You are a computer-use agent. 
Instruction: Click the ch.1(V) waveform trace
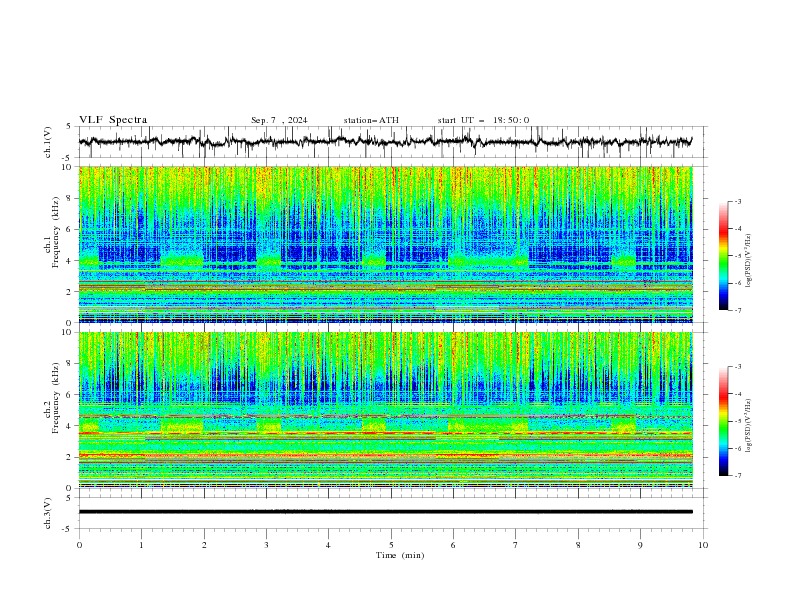(386, 142)
